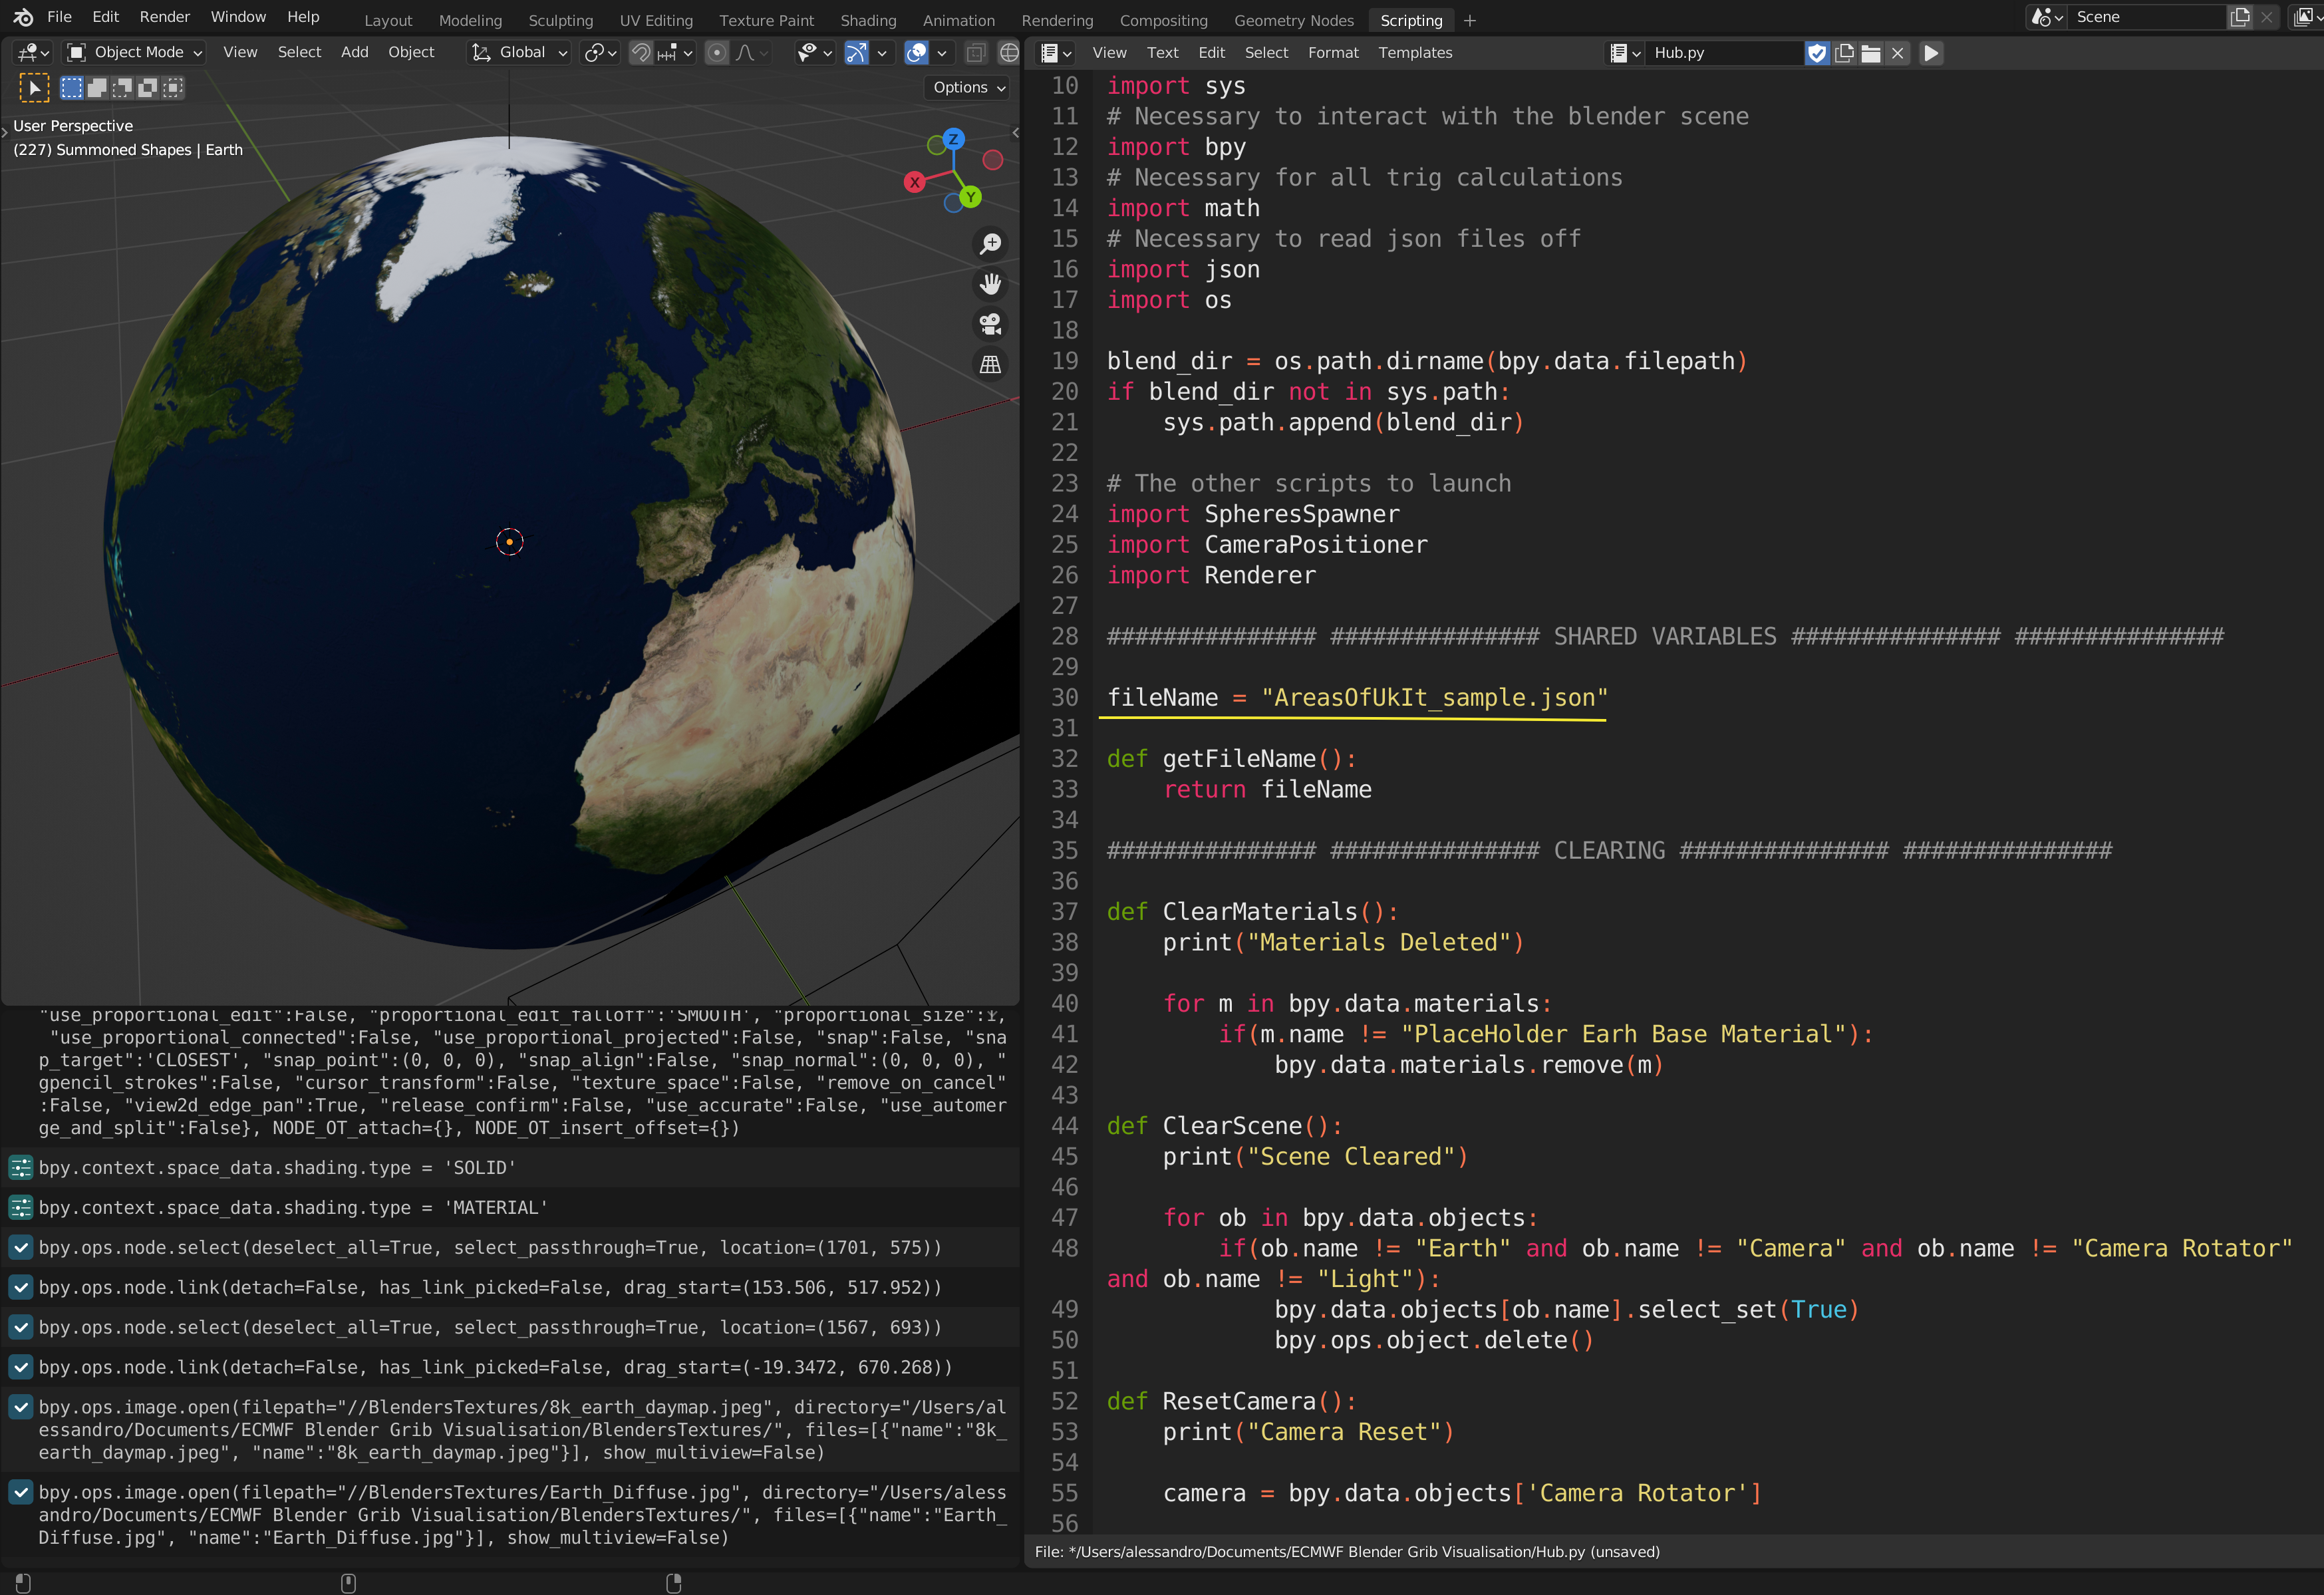Image resolution: width=2324 pixels, height=1595 pixels.
Task: Toggle Show Overlays in the viewport header
Action: 916,52
